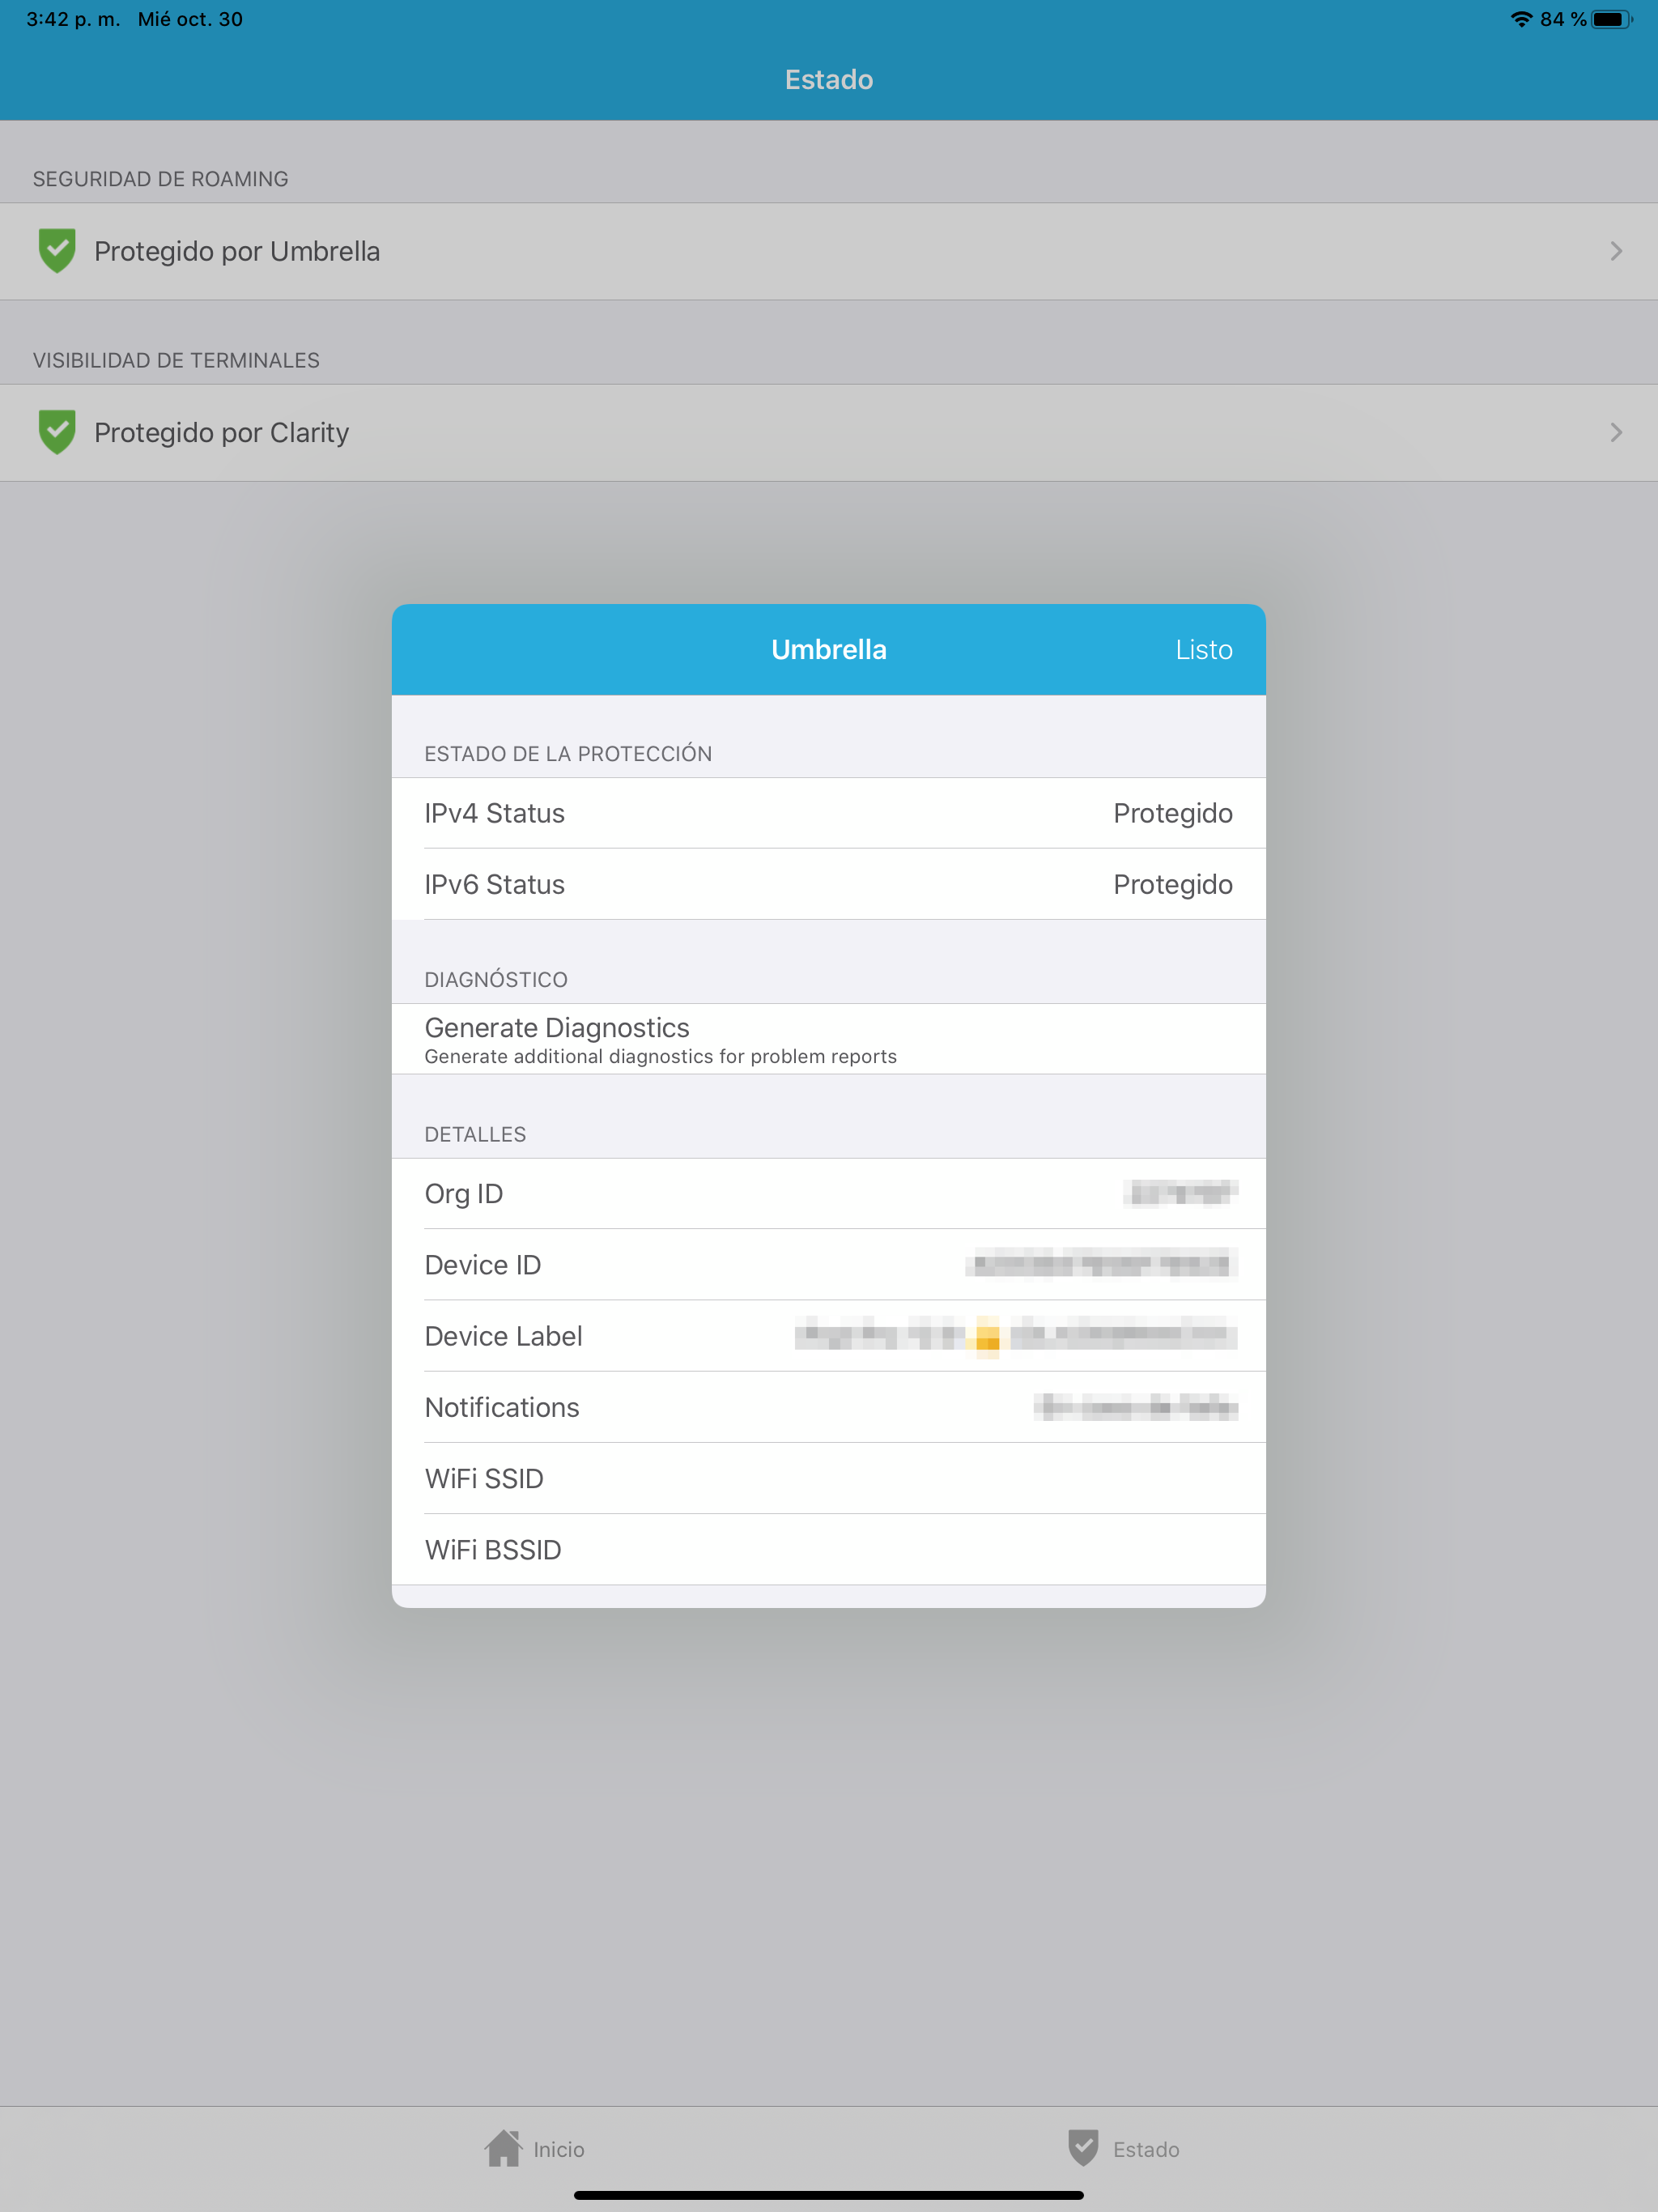This screenshot has height=2212, width=1658.
Task: Tap the Org ID row
Action: (828, 1194)
